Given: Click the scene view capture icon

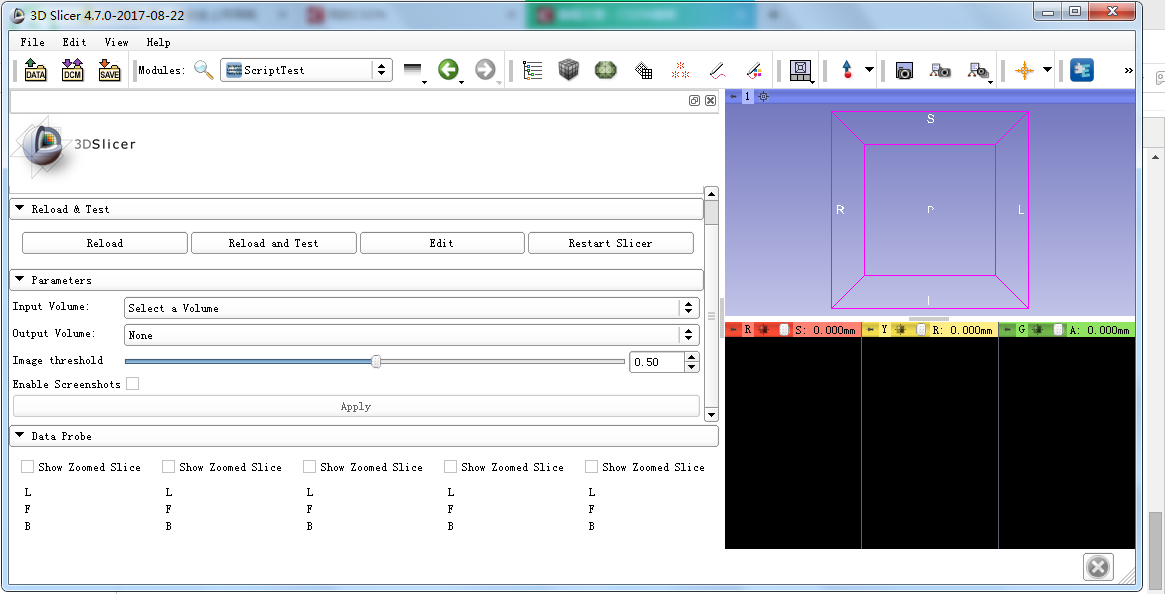Looking at the screenshot, I should (x=941, y=71).
